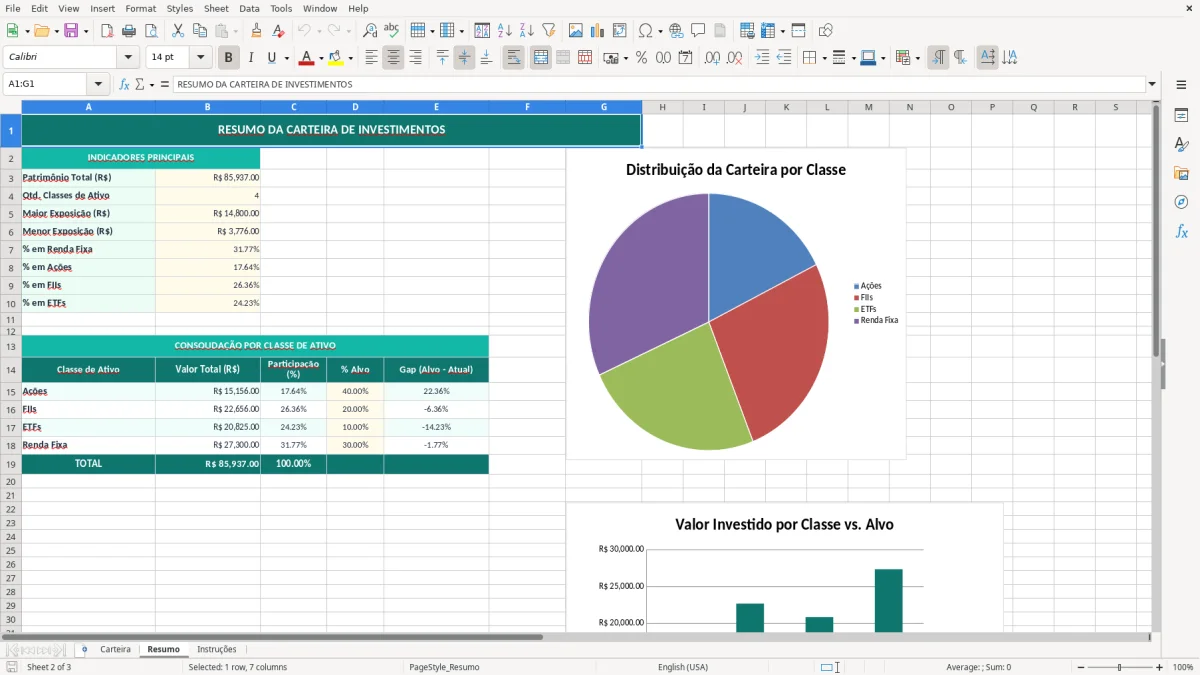Viewport: 1200px width, 675px height.
Task: Open font color dropdown arrow
Action: coord(320,58)
